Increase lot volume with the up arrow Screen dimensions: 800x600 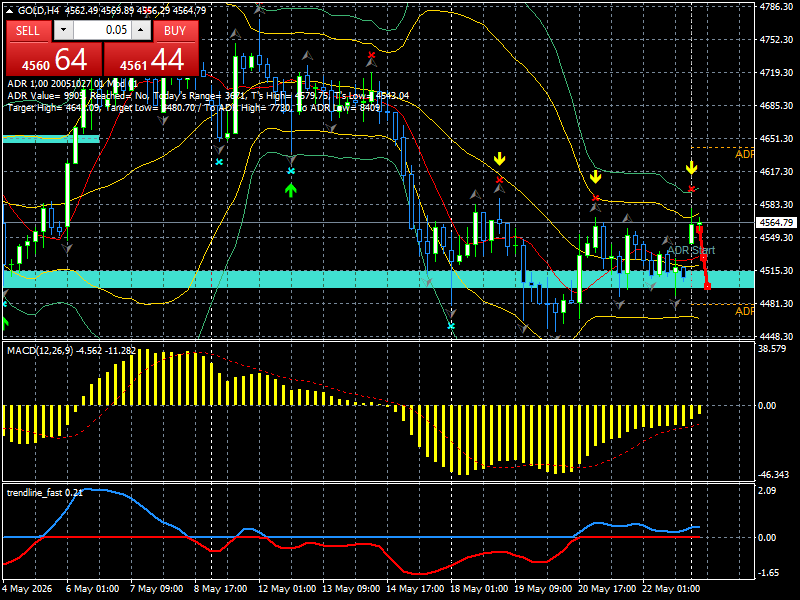point(141,30)
